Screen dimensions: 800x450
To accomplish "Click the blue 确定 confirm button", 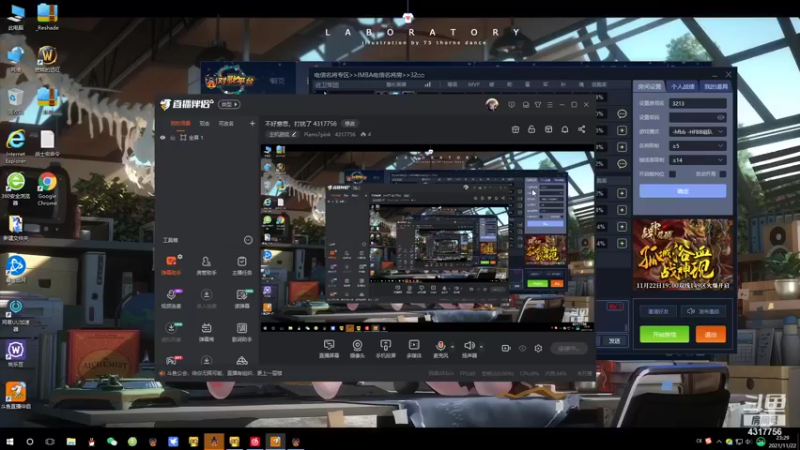I will (683, 191).
